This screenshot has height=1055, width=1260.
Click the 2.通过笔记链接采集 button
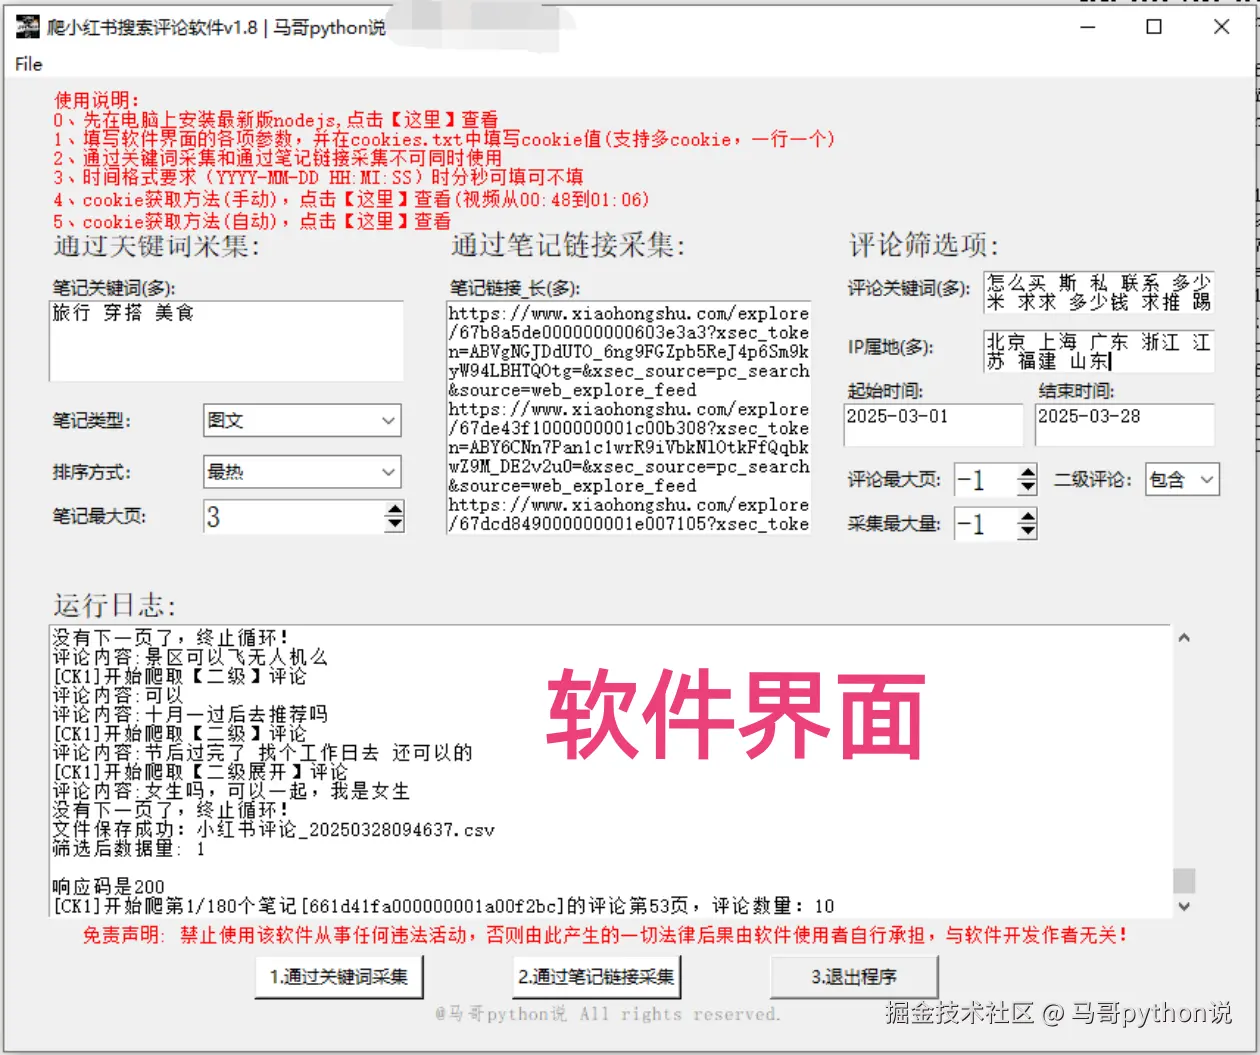point(596,979)
